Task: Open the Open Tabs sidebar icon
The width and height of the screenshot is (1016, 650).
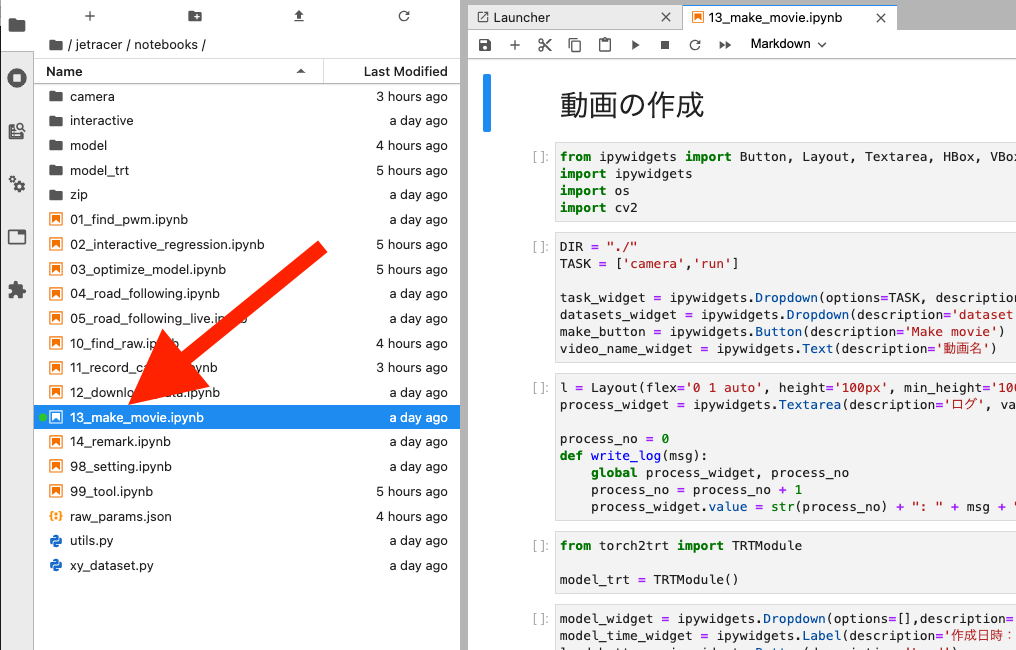Action: 17,237
